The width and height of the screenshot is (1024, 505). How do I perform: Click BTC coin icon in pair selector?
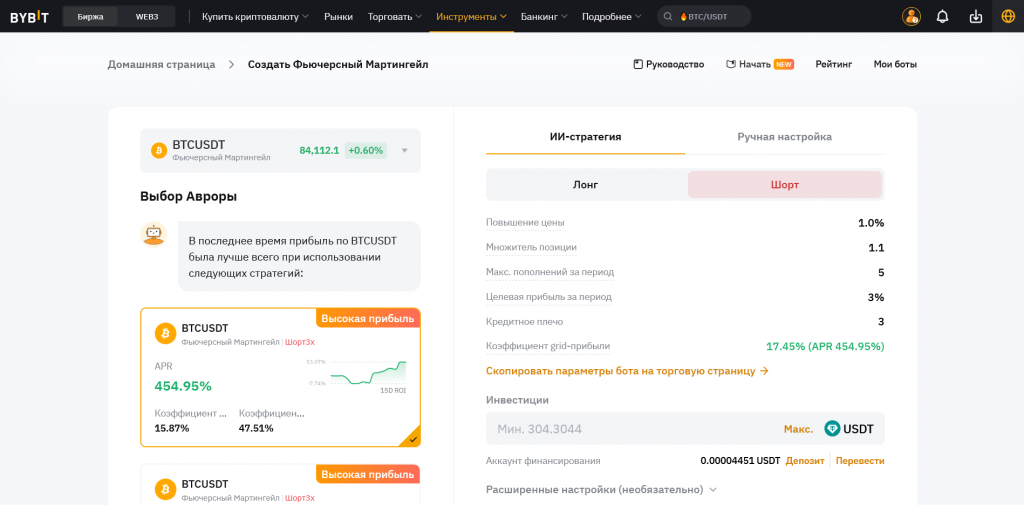point(159,151)
